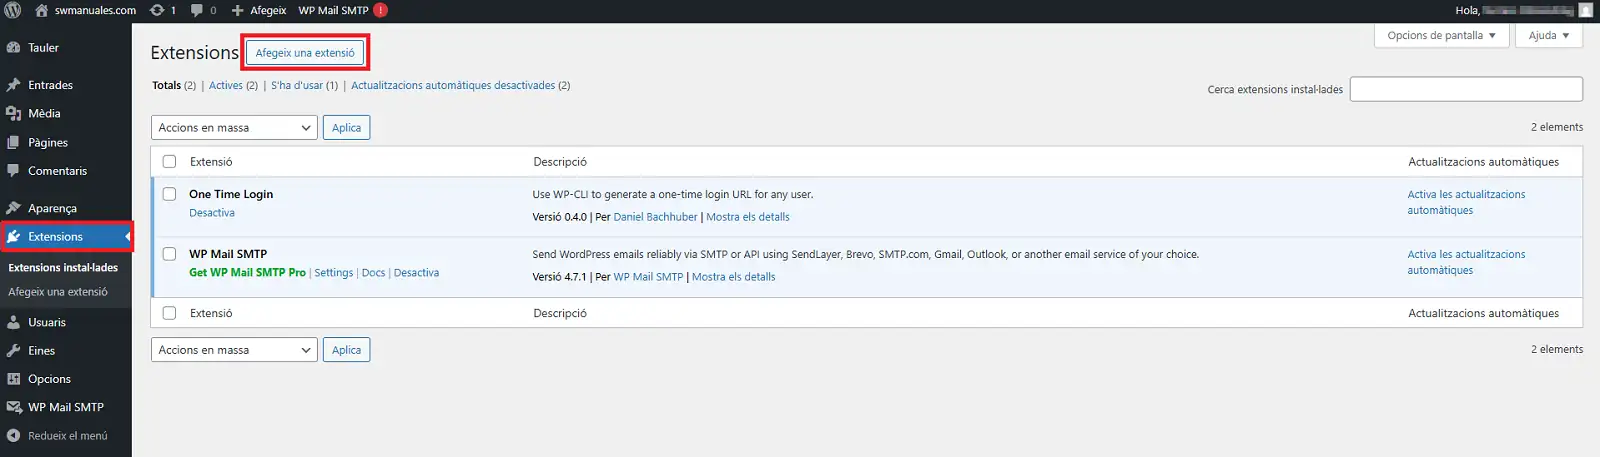1600x457 pixels.
Task: Show details for One Time Login
Action: pyautogui.click(x=748, y=217)
